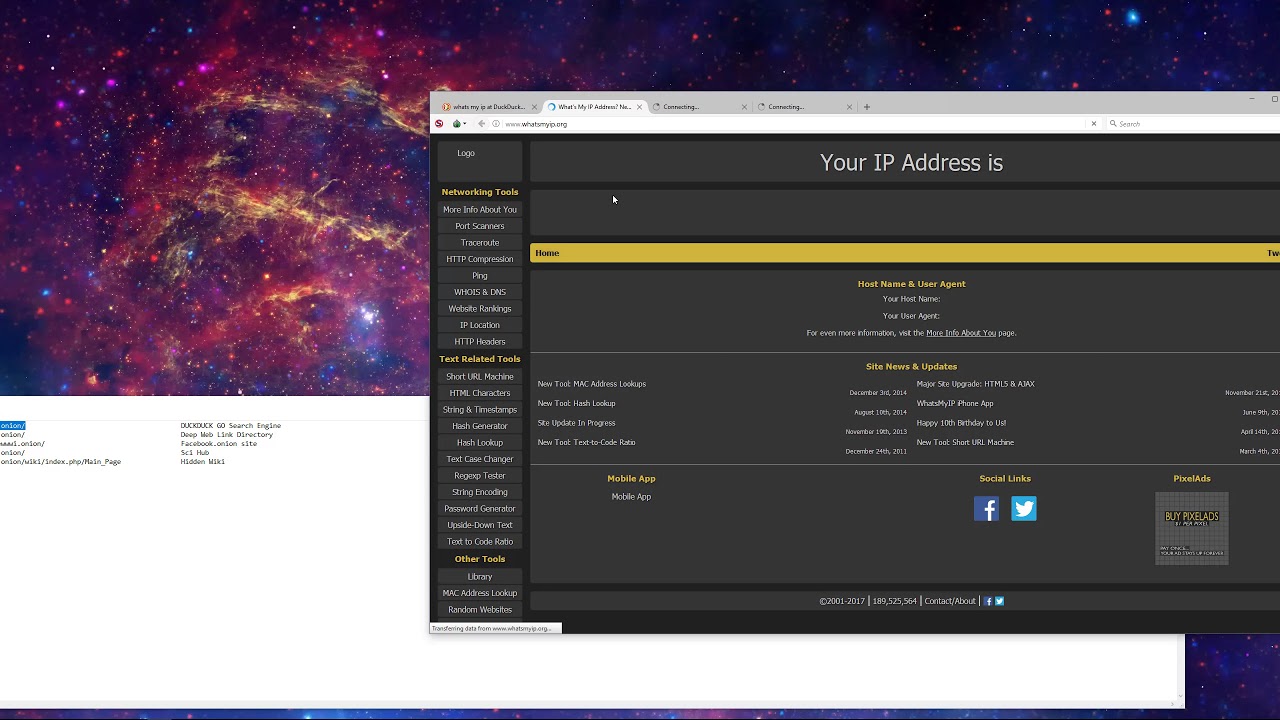Open news item New Tool: MAC Address Lookups
This screenshot has width=1280, height=720.
point(592,384)
